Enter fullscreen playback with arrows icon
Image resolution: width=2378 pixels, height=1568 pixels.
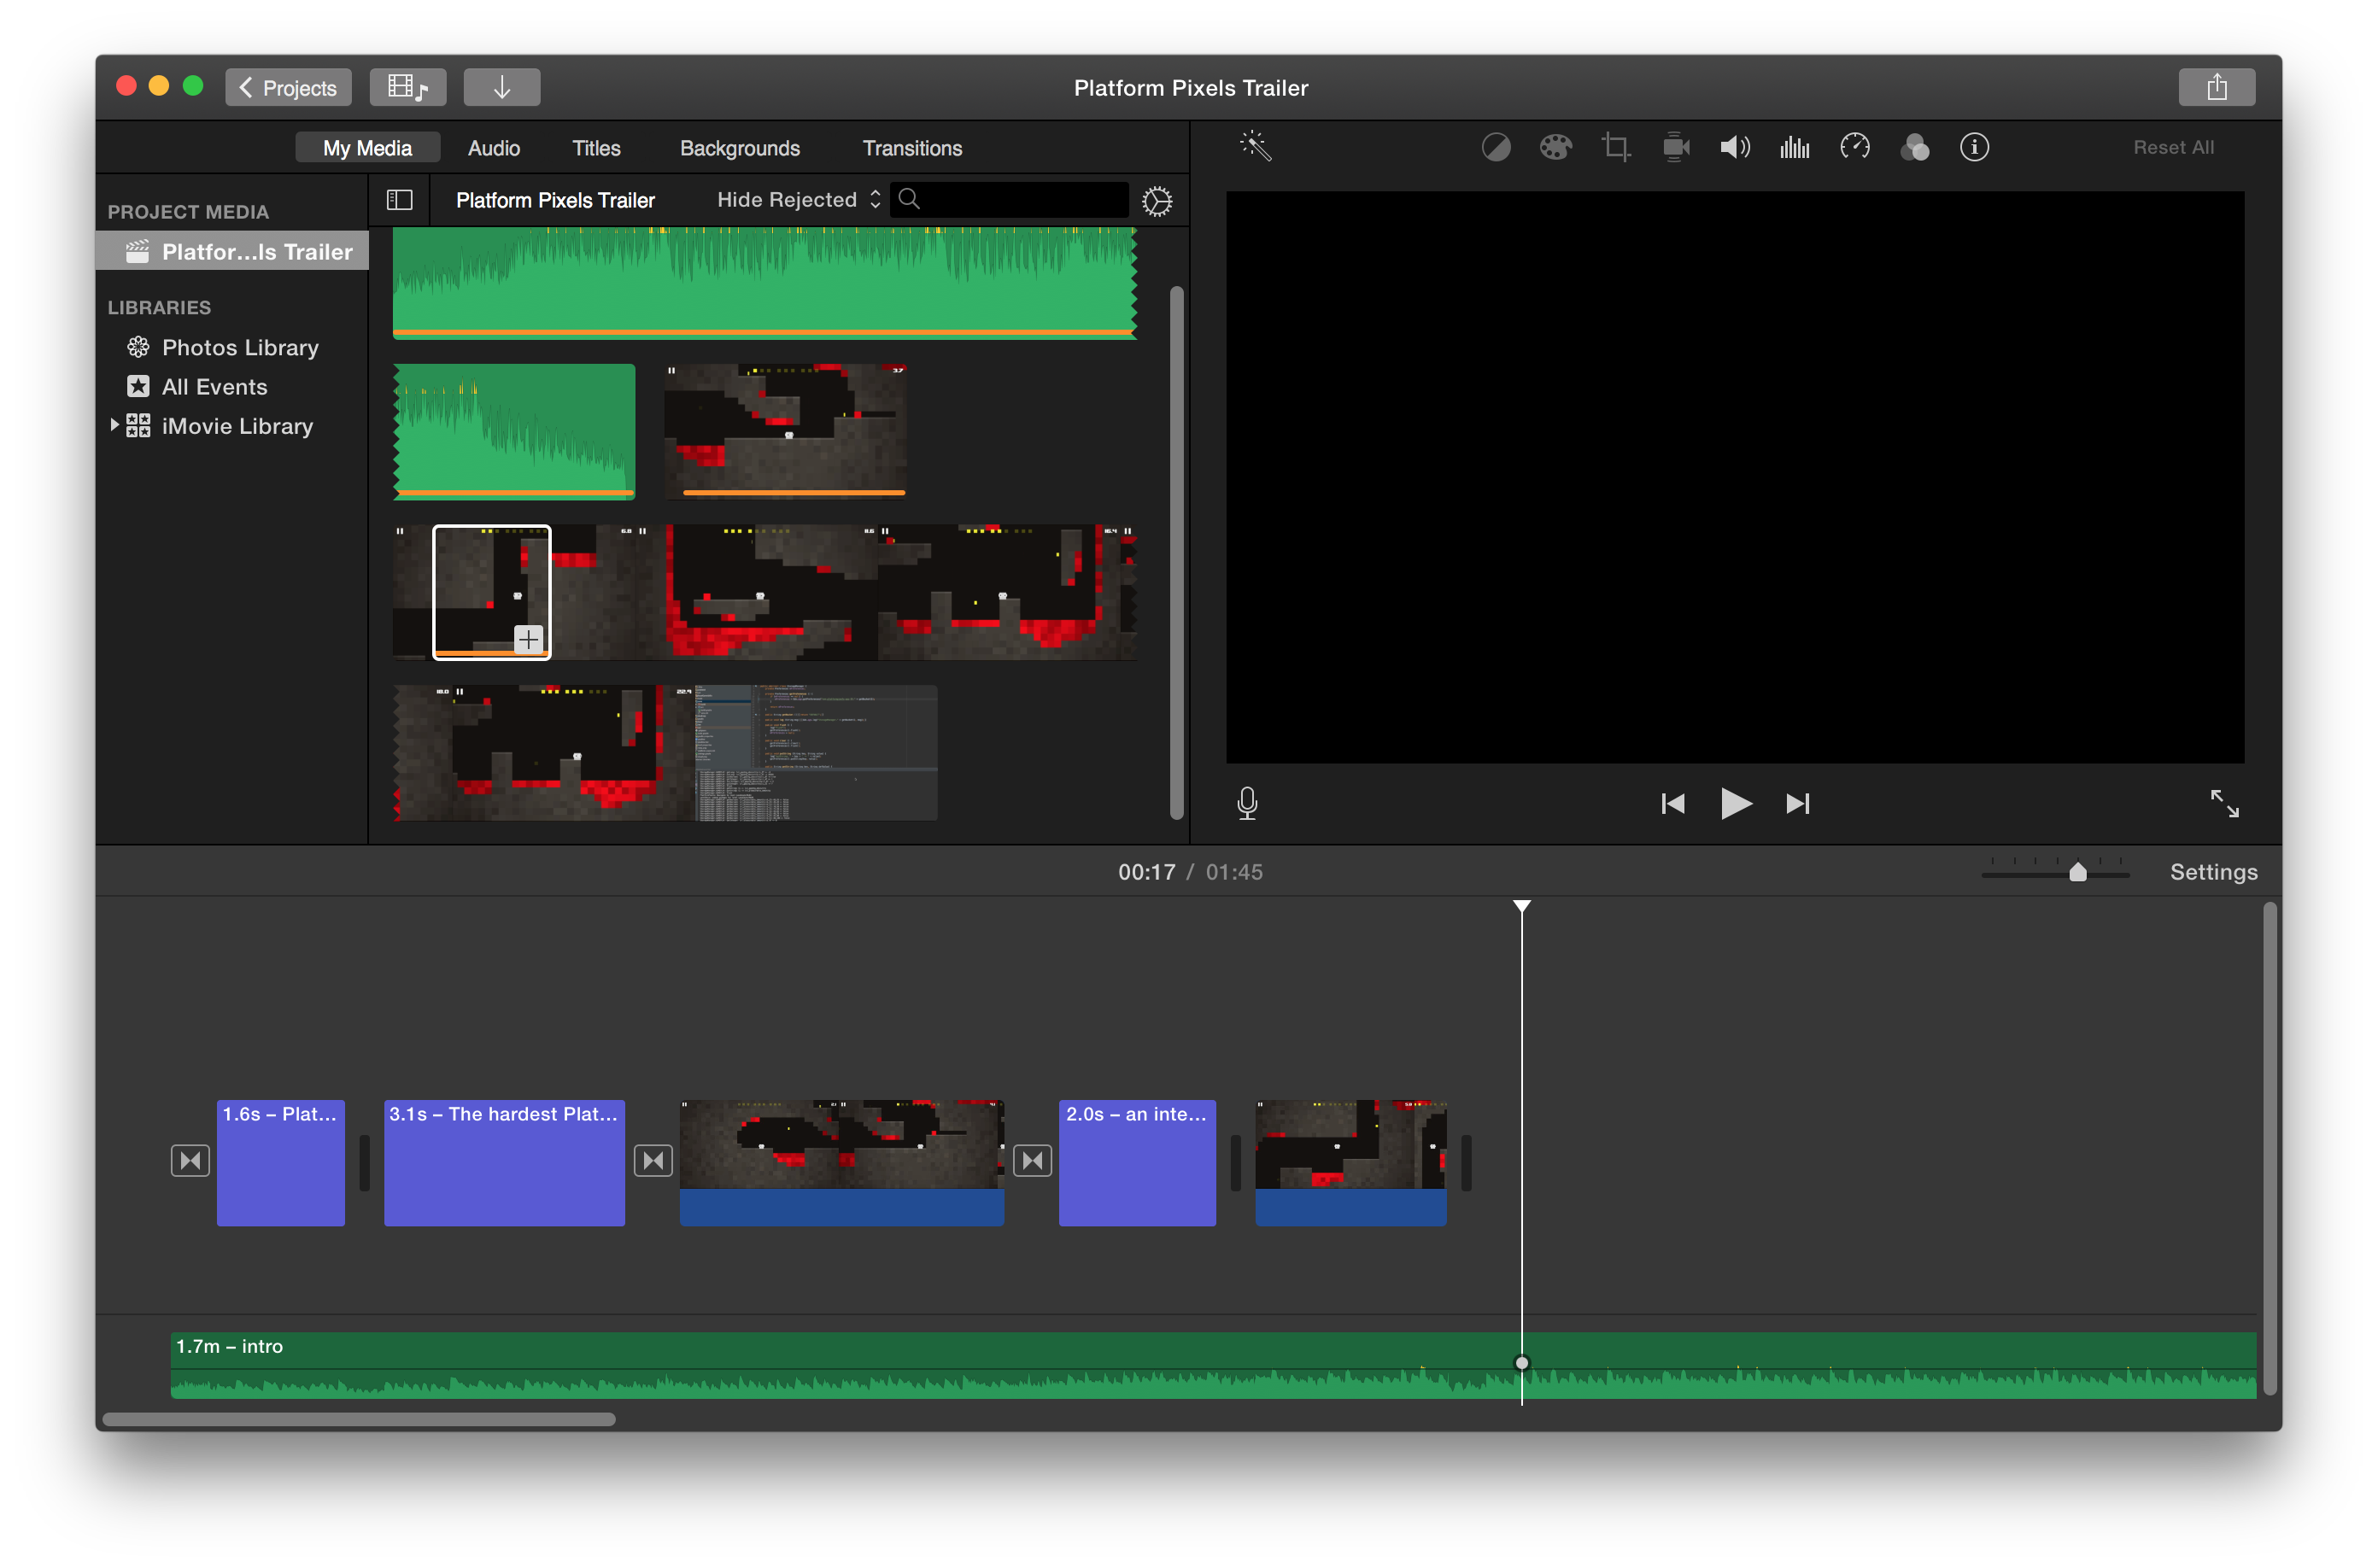click(x=2224, y=803)
